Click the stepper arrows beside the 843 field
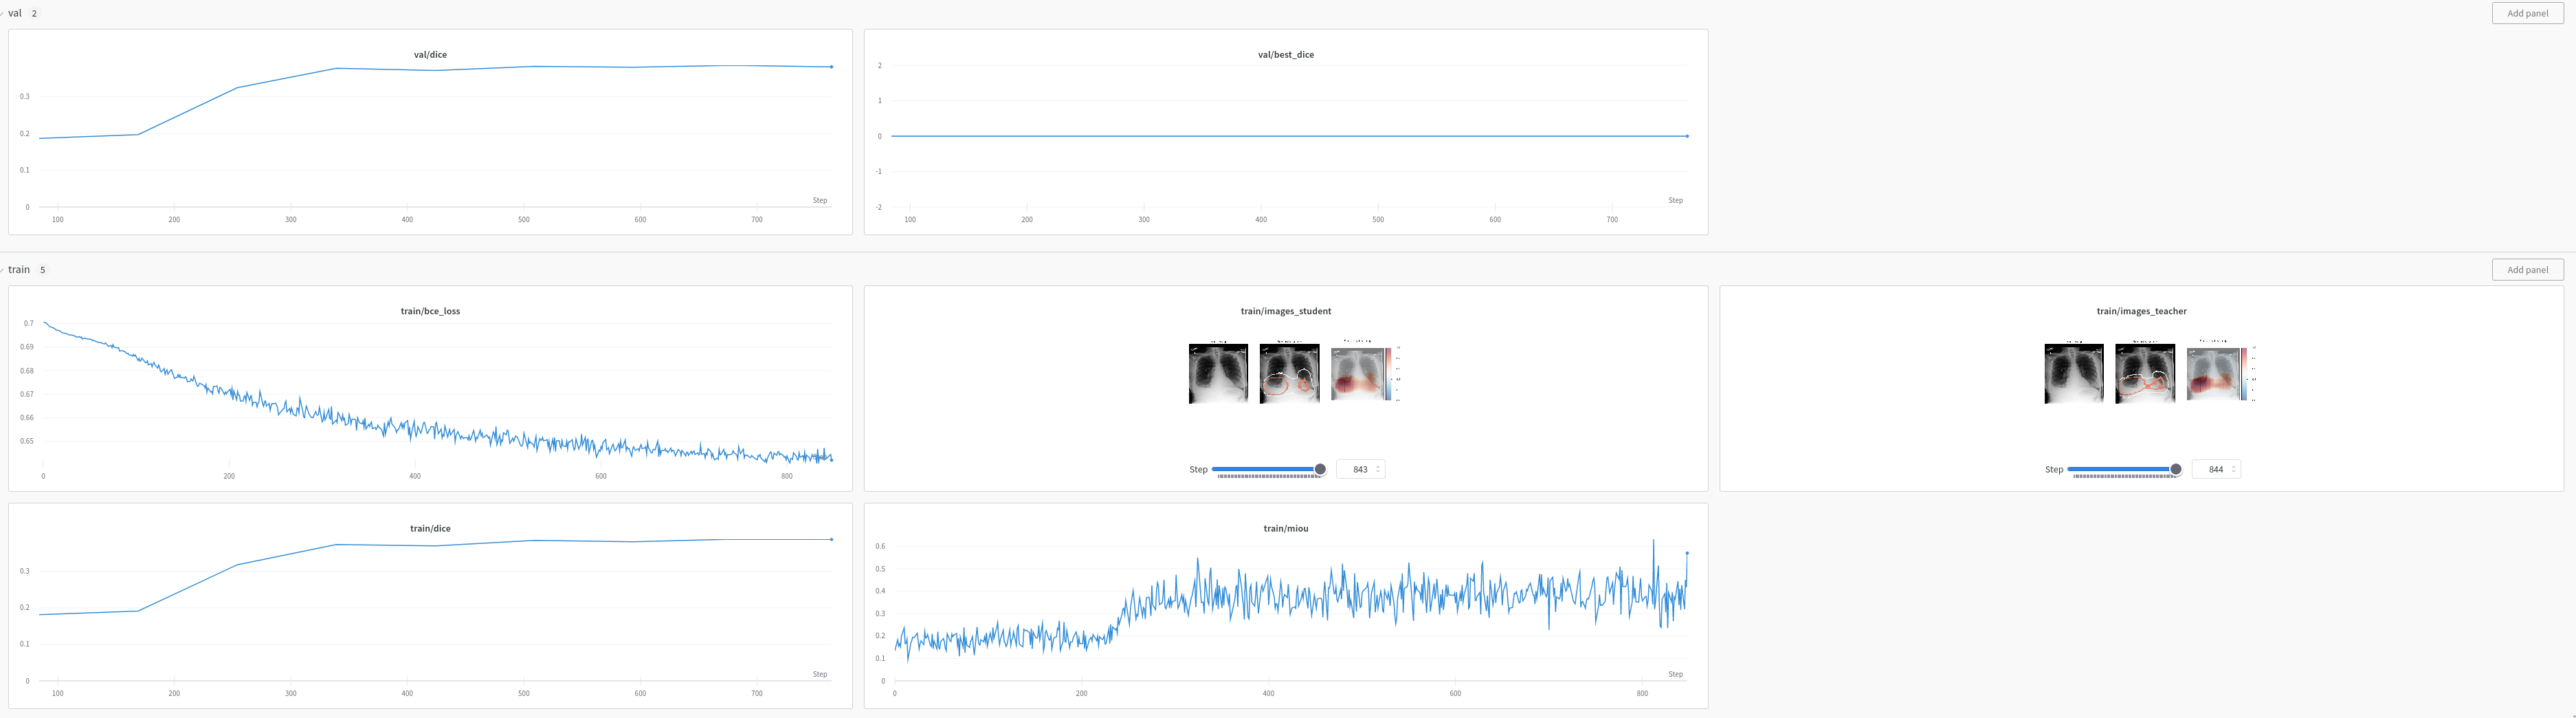The width and height of the screenshot is (2576, 718). click(x=1378, y=469)
